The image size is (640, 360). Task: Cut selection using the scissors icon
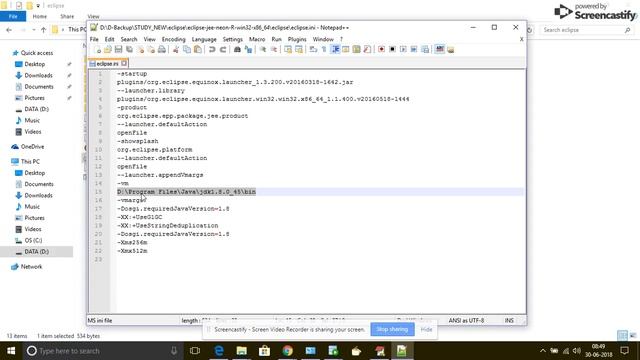(176, 49)
